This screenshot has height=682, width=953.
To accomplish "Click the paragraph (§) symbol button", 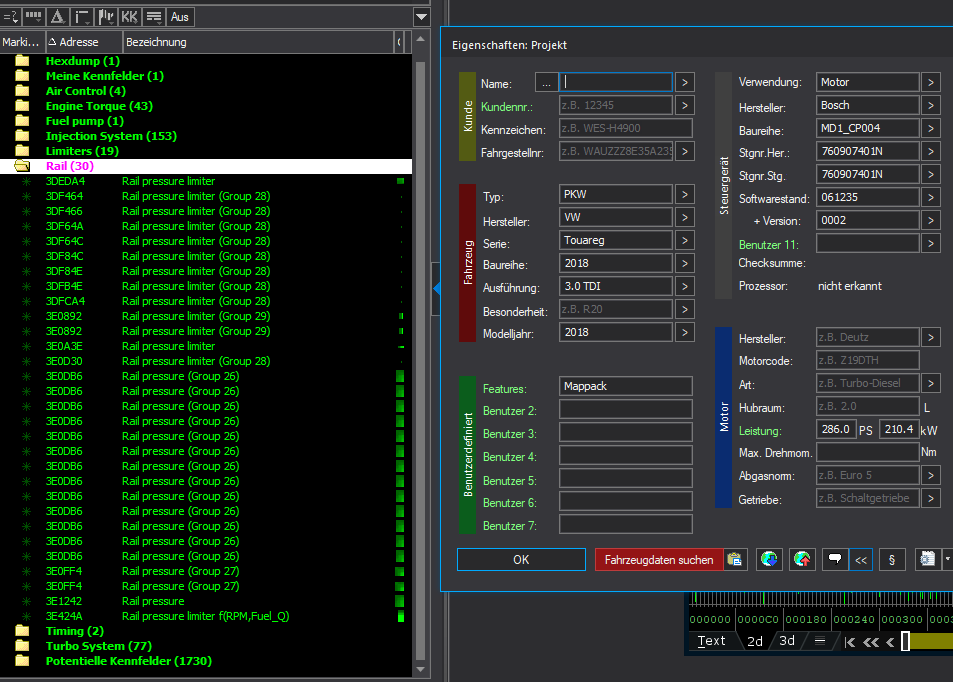I will pyautogui.click(x=892, y=560).
